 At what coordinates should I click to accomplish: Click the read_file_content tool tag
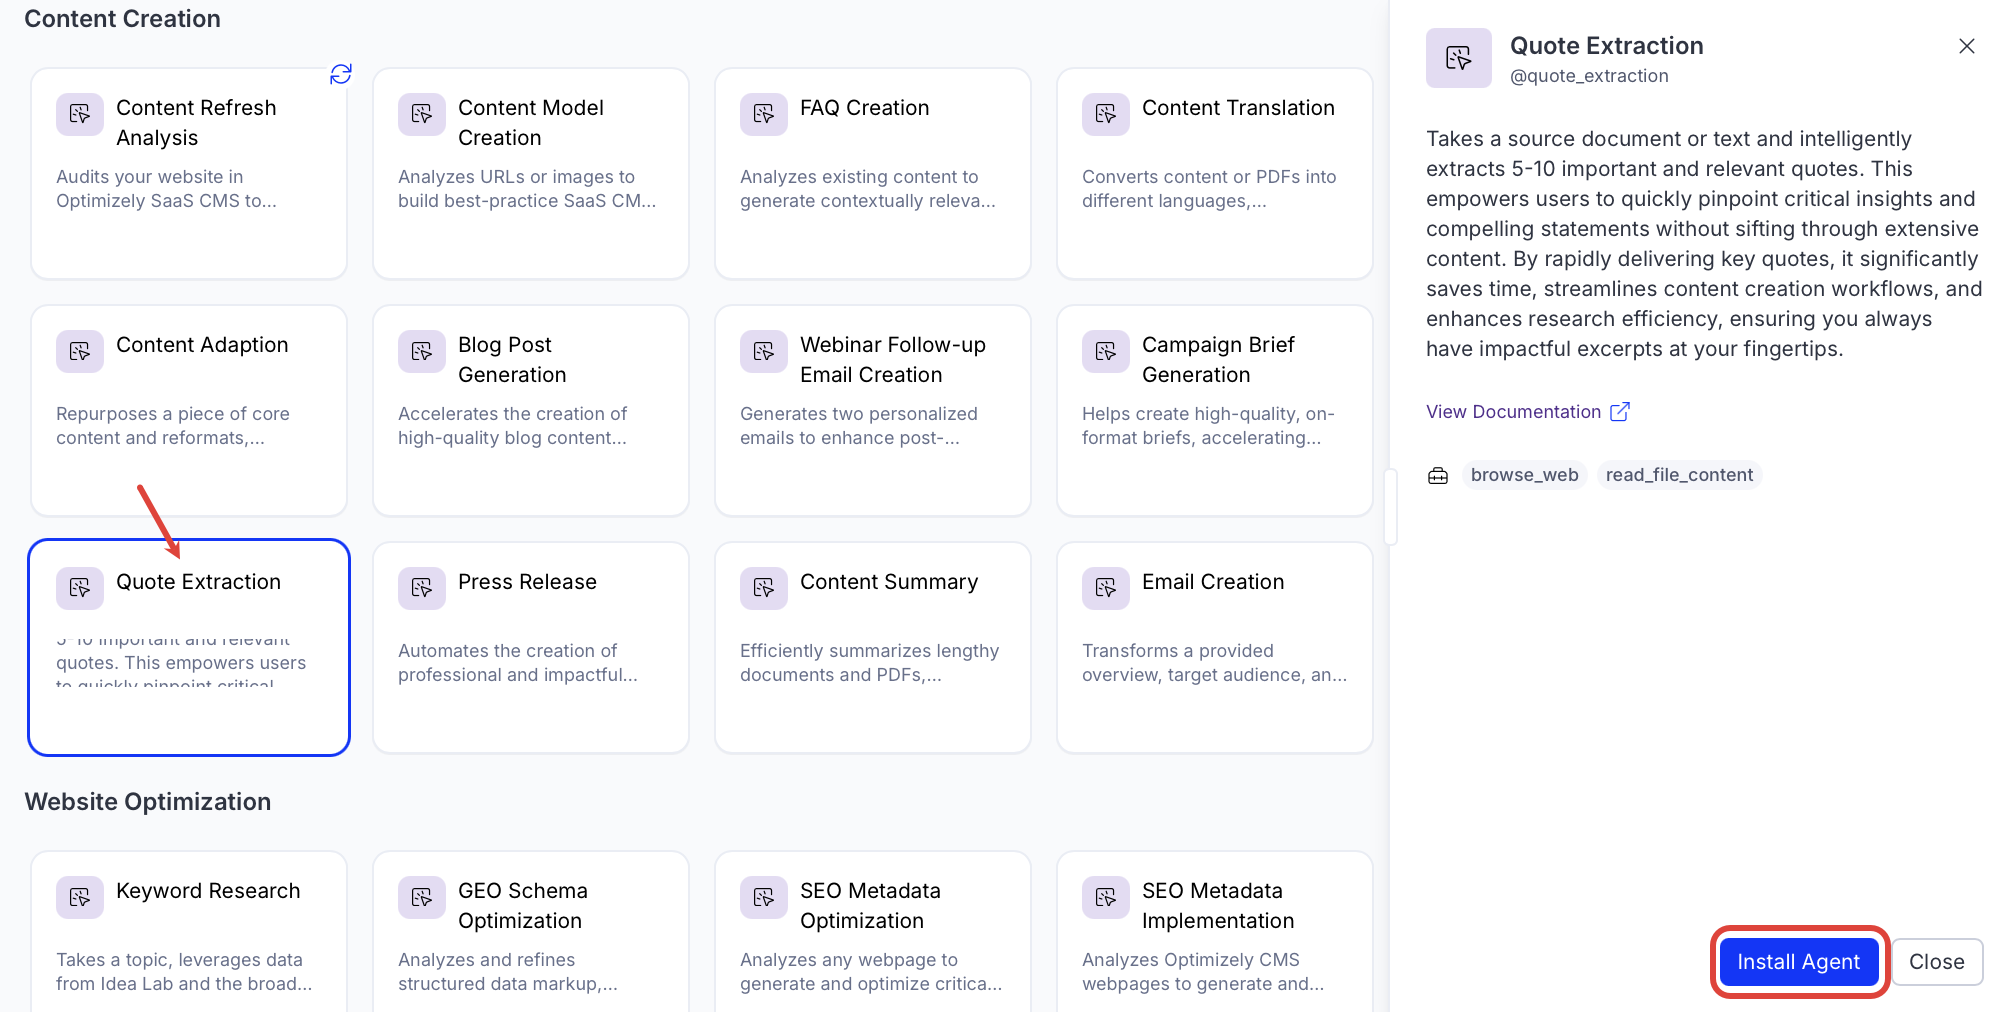click(1679, 475)
